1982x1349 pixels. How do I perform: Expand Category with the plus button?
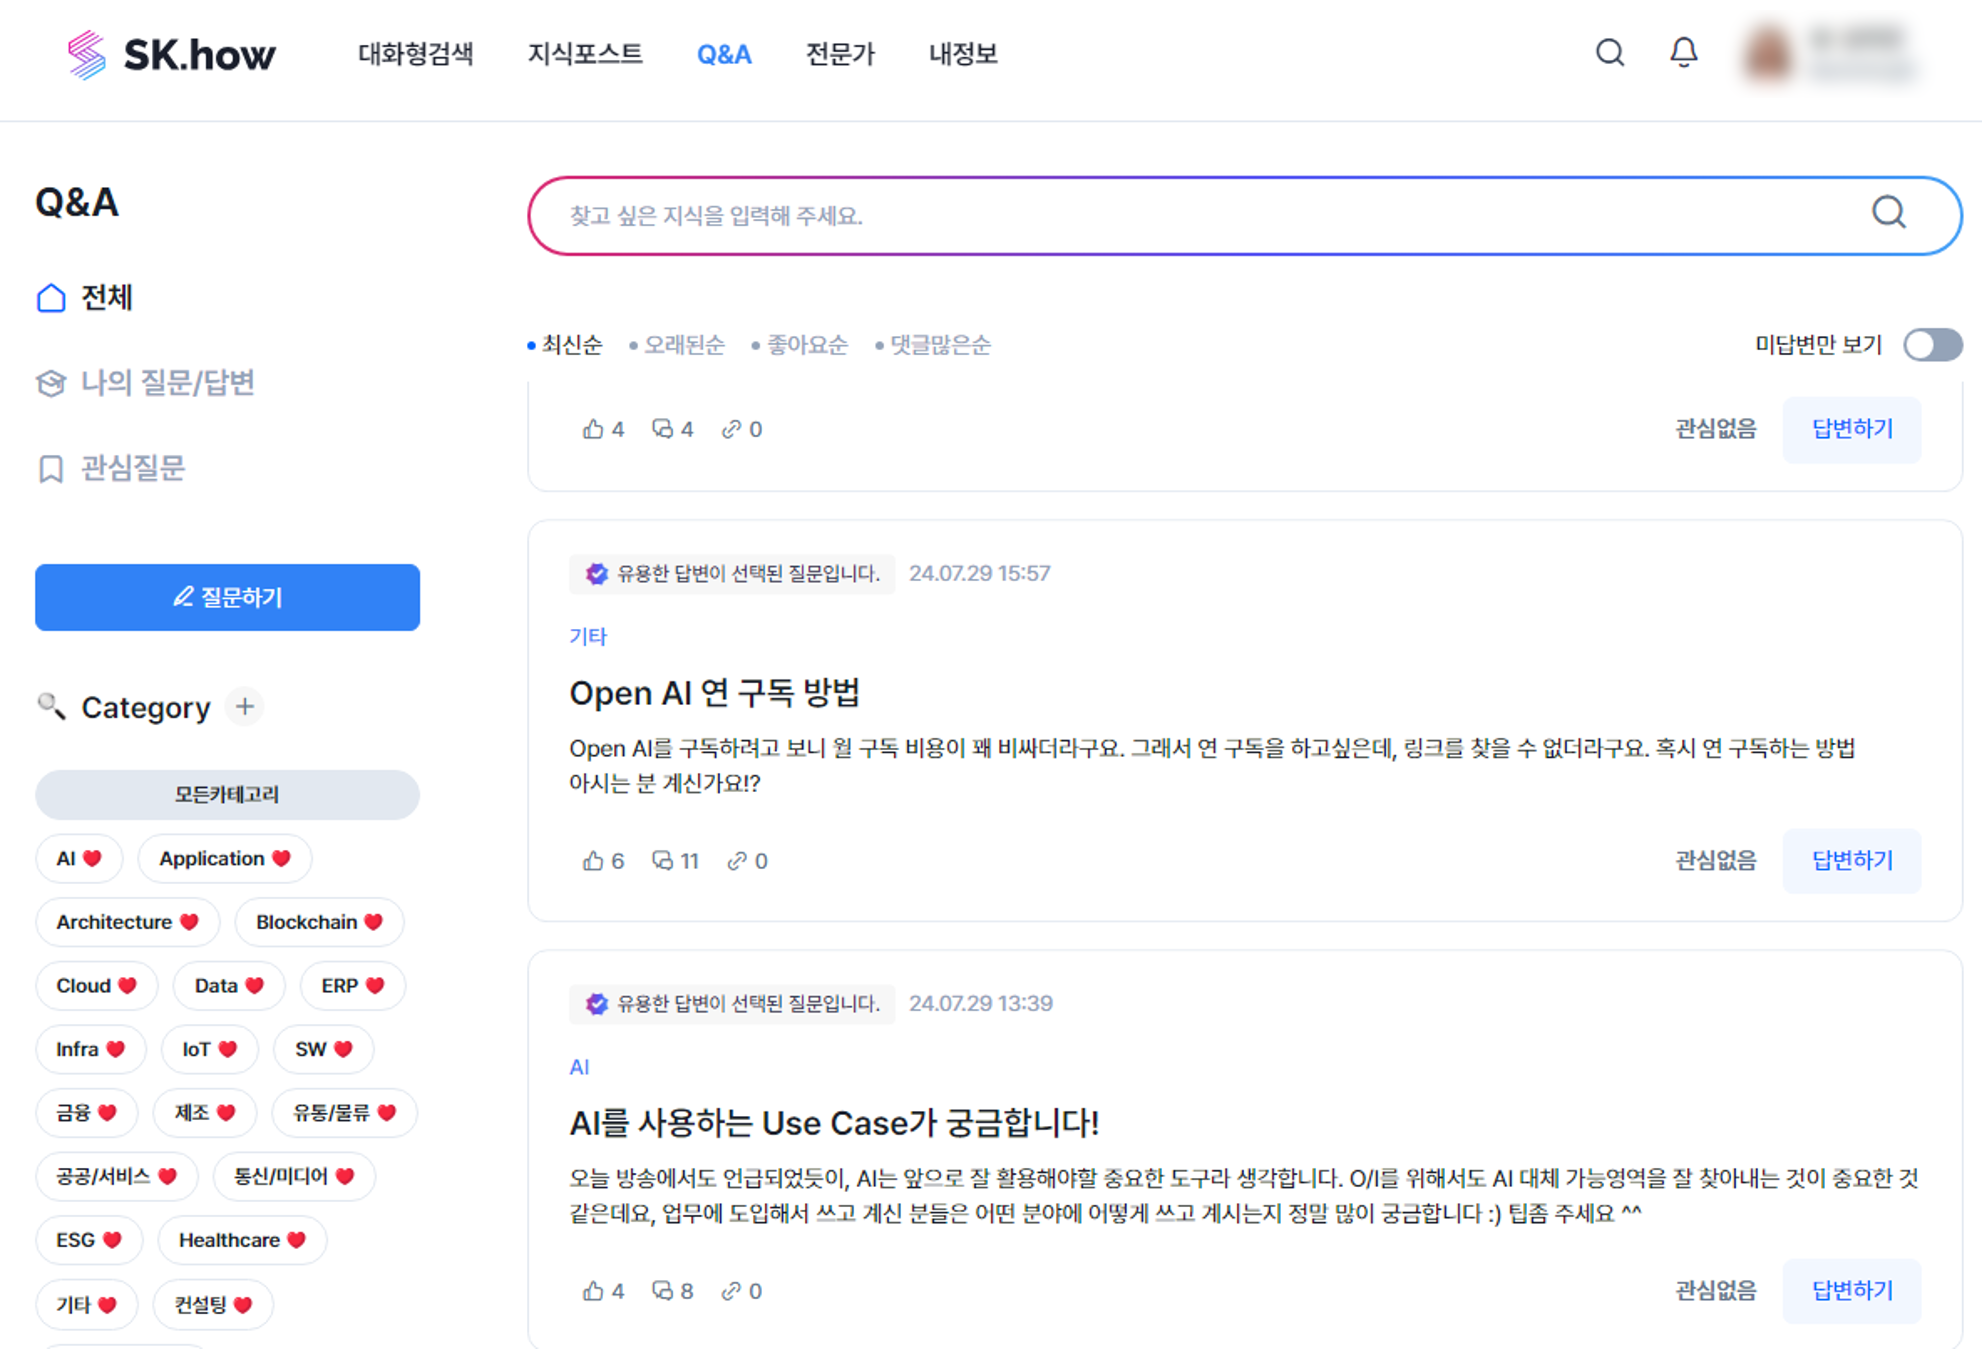pyautogui.click(x=245, y=707)
